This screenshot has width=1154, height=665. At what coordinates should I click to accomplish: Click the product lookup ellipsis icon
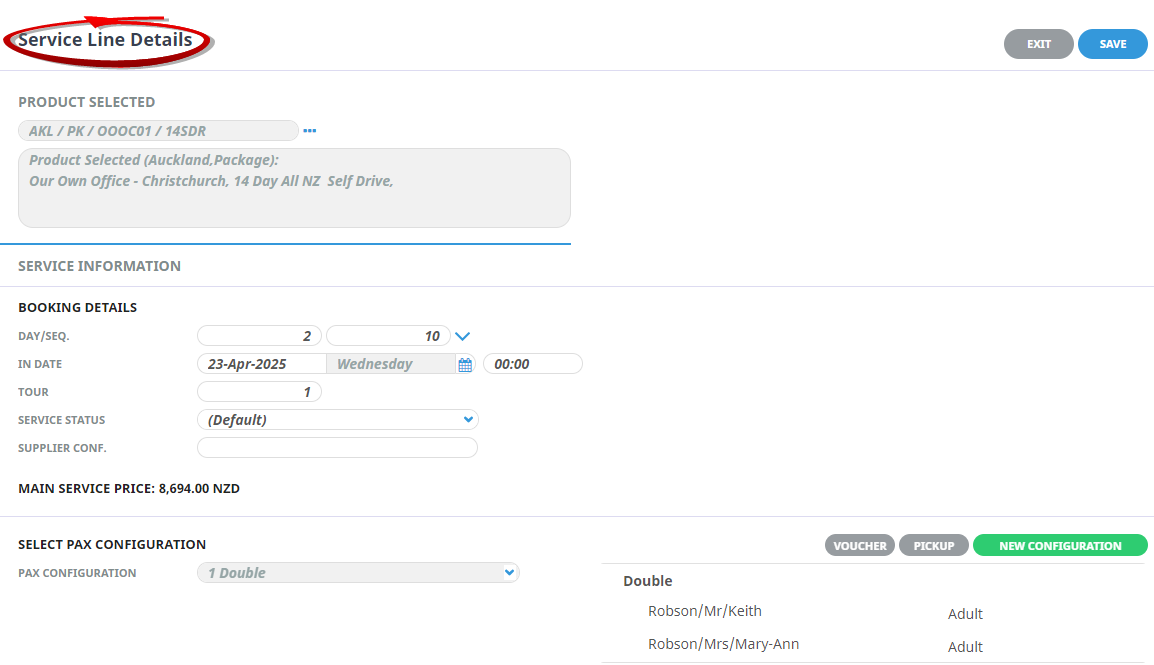click(310, 131)
